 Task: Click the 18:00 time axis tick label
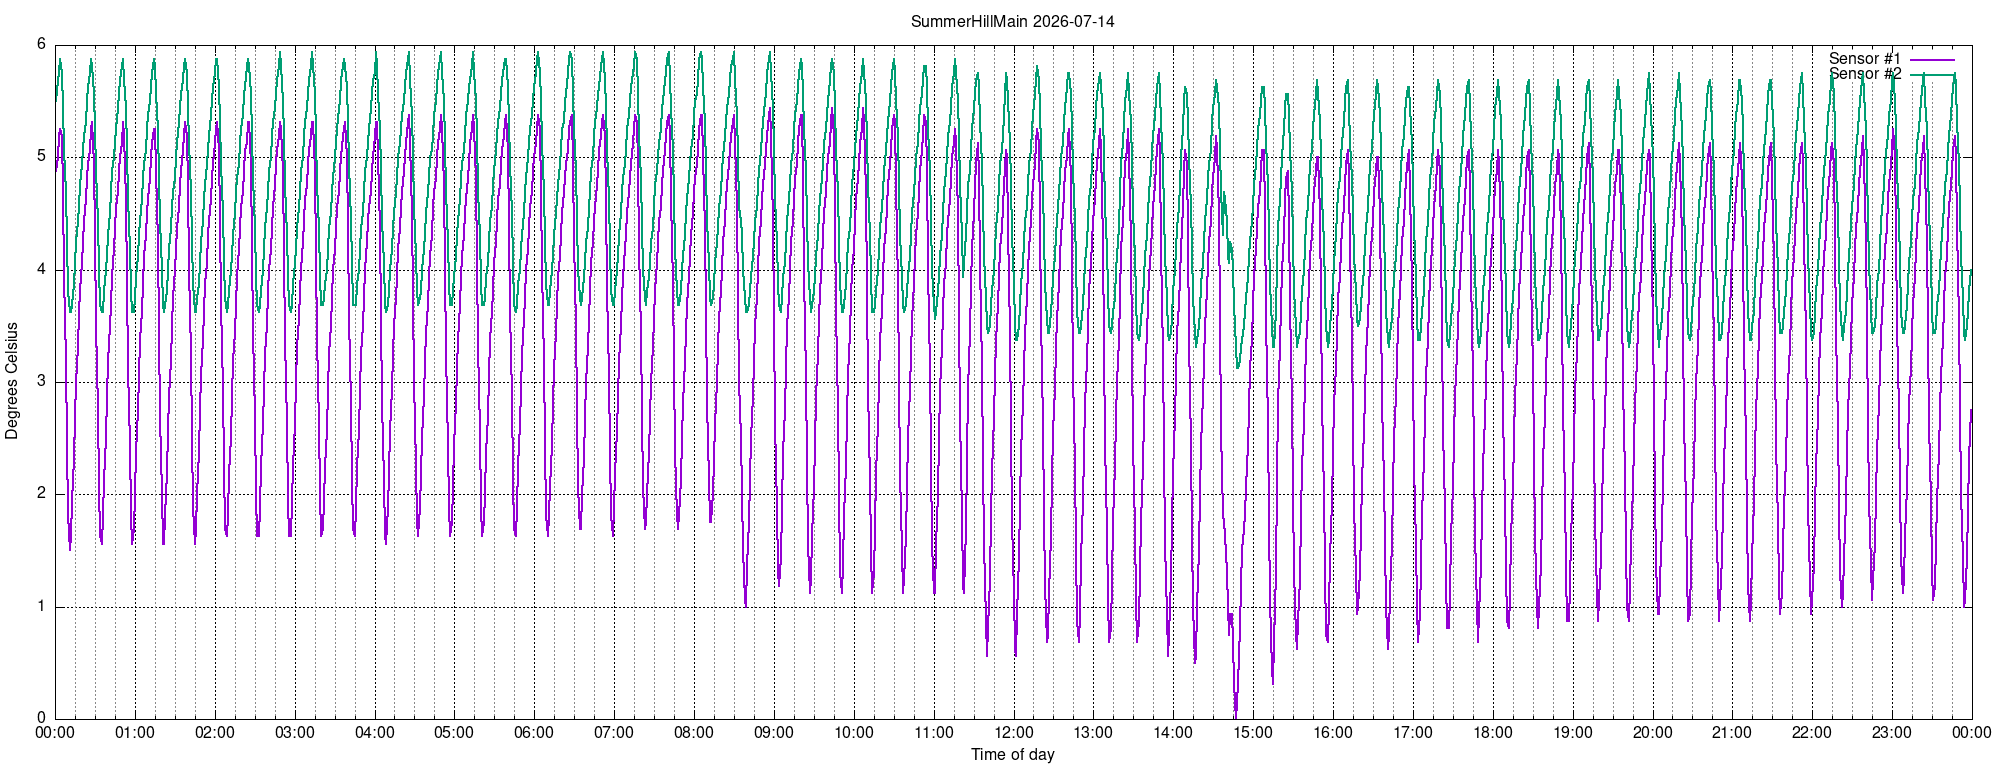[x=1492, y=732]
